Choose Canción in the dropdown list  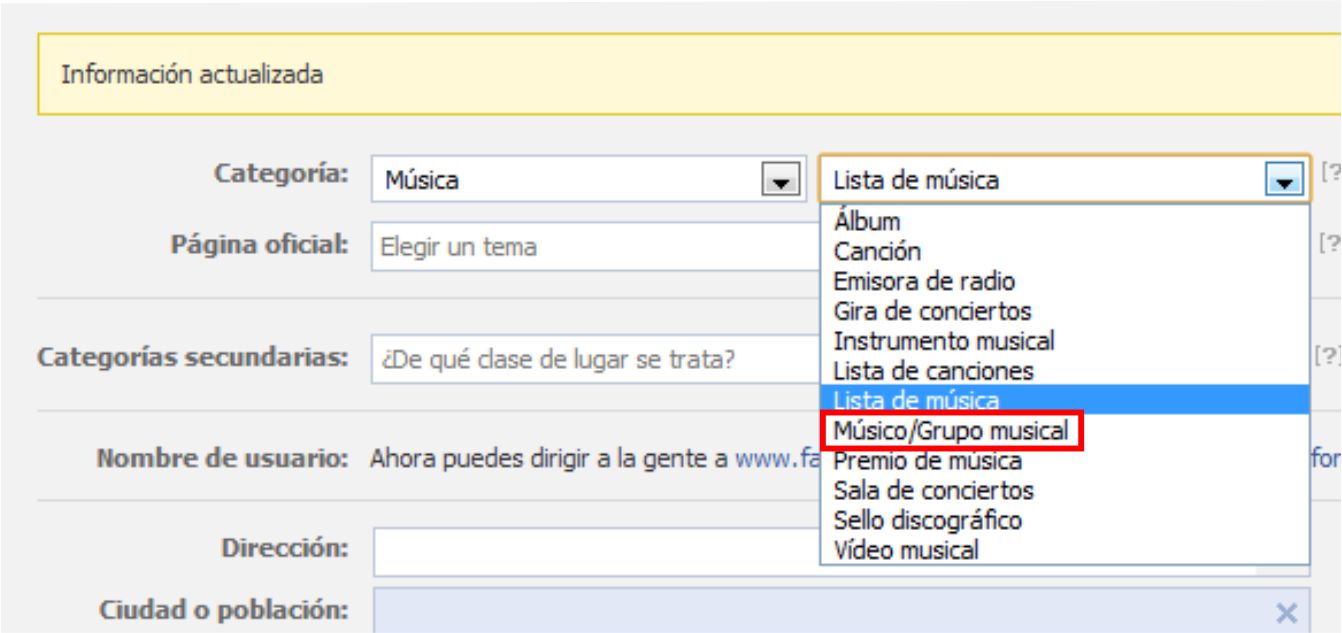(864, 251)
